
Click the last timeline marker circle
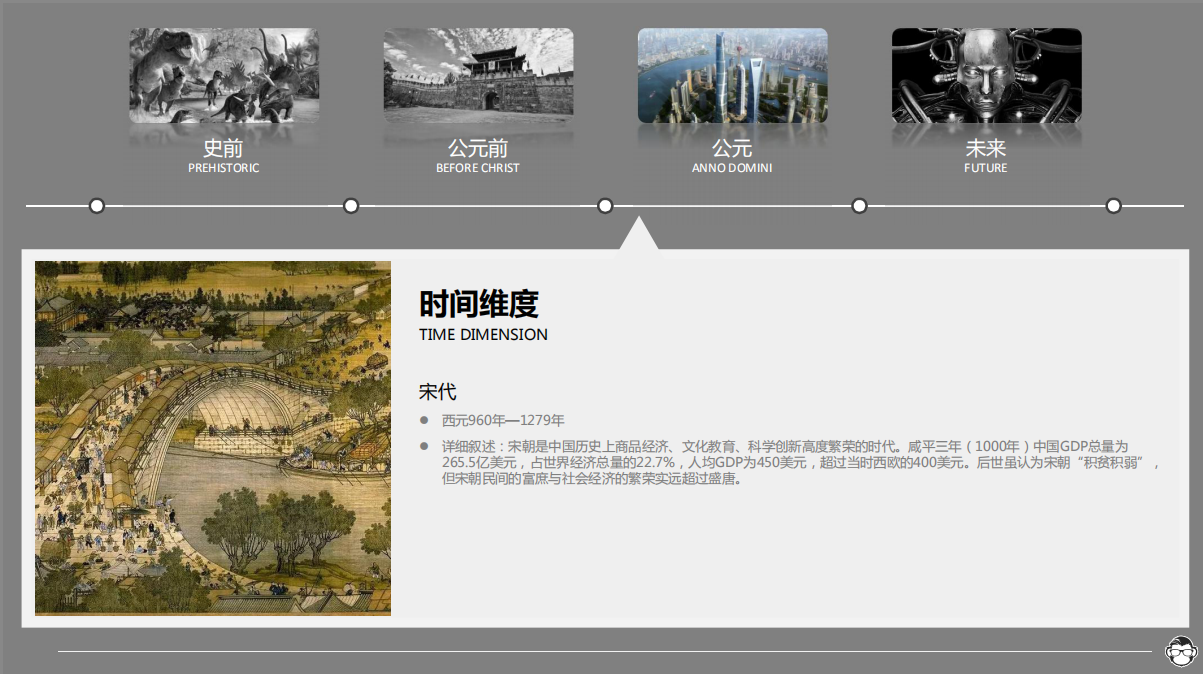(1113, 206)
